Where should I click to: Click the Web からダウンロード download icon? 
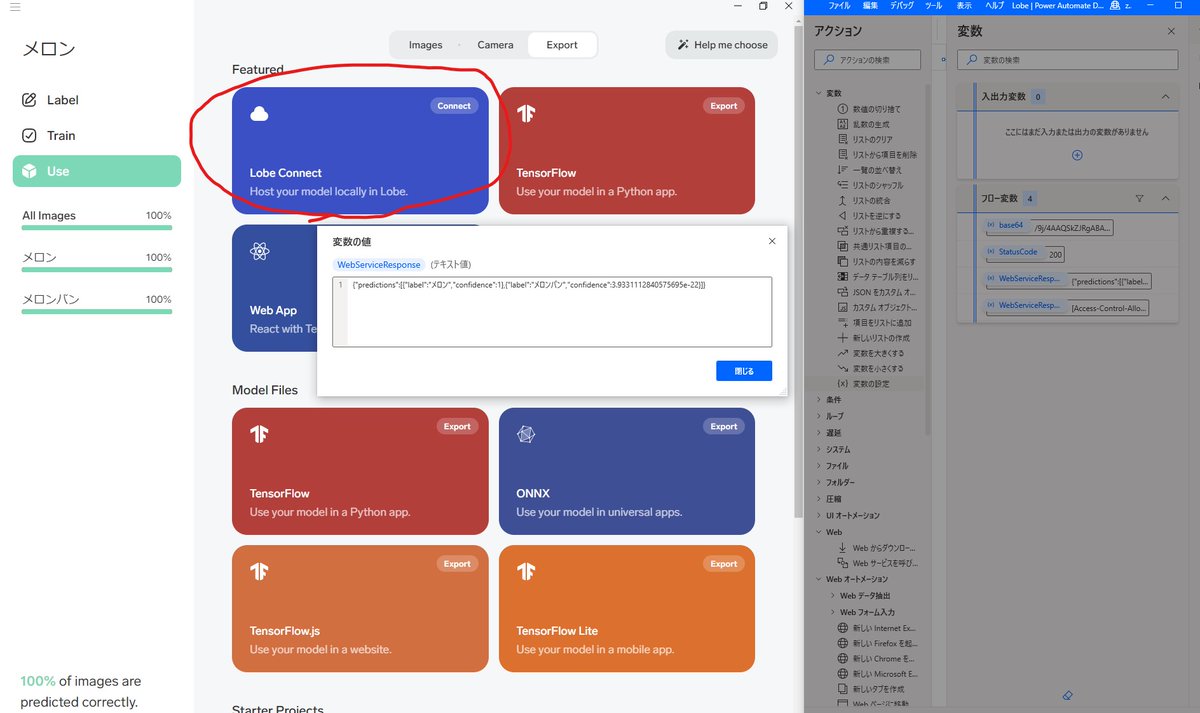843,548
